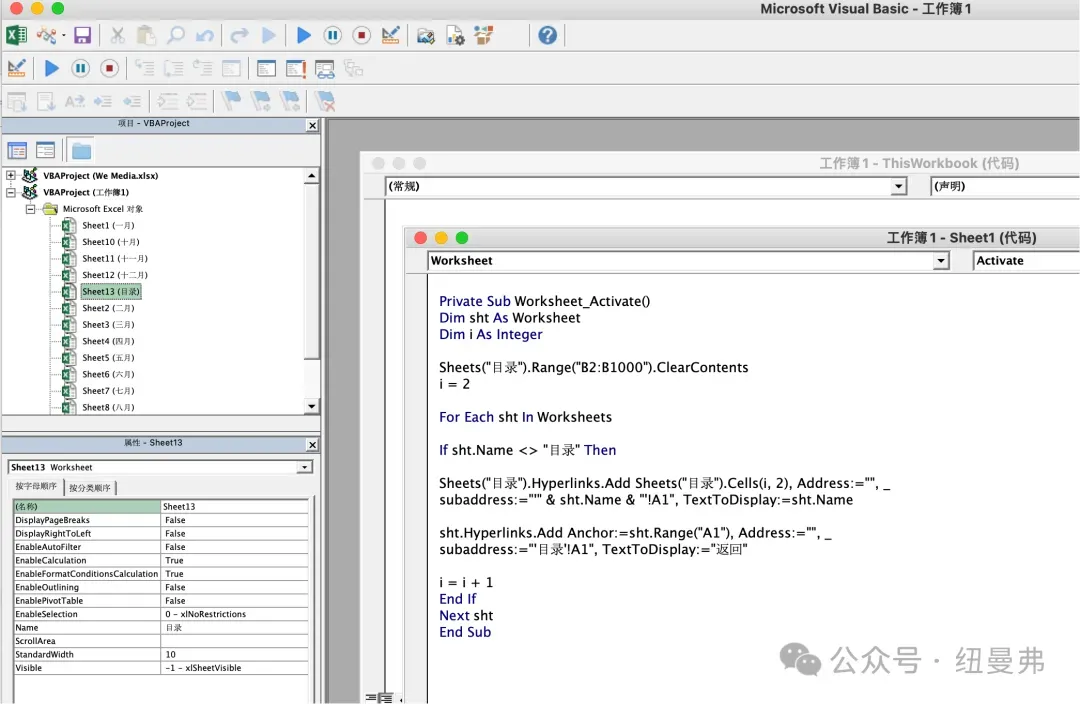Open Sheet13 Worksheet object dropdown in Properties
This screenshot has width=1080, height=704.
(x=304, y=467)
